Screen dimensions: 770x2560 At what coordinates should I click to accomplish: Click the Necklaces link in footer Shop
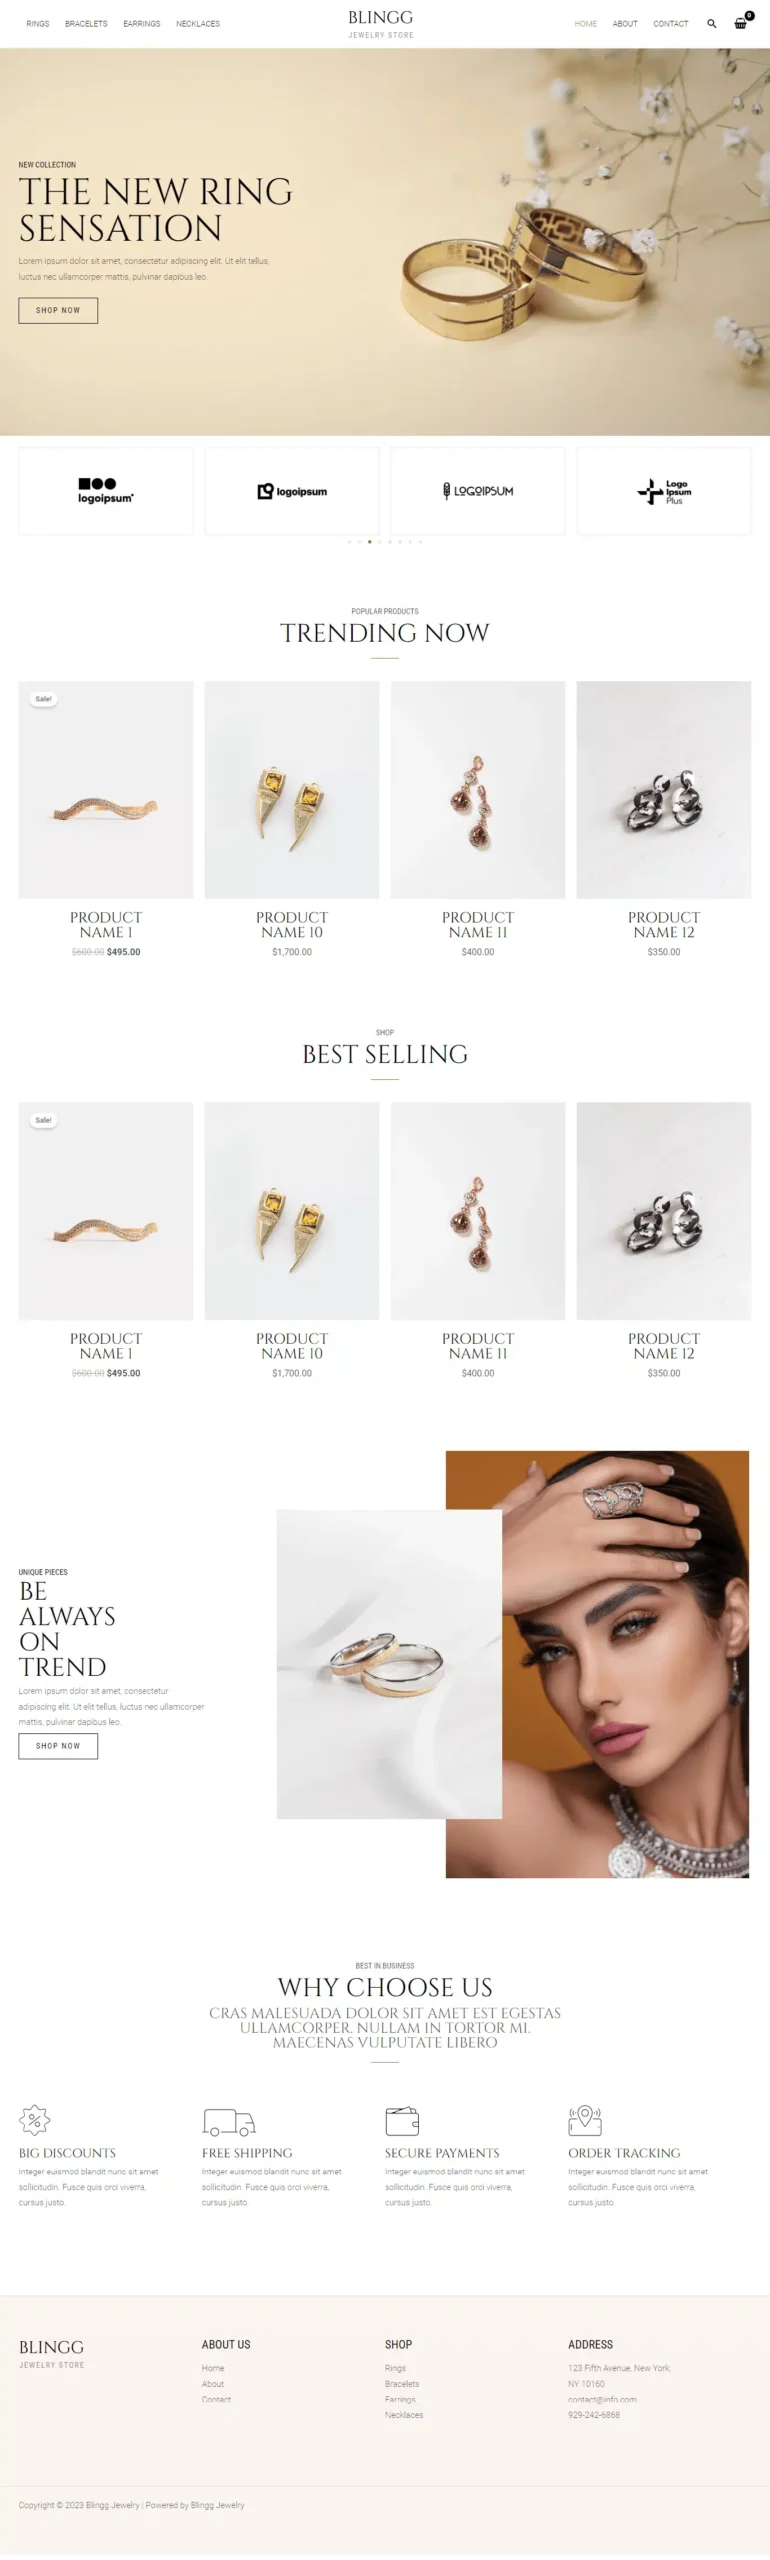point(404,2414)
